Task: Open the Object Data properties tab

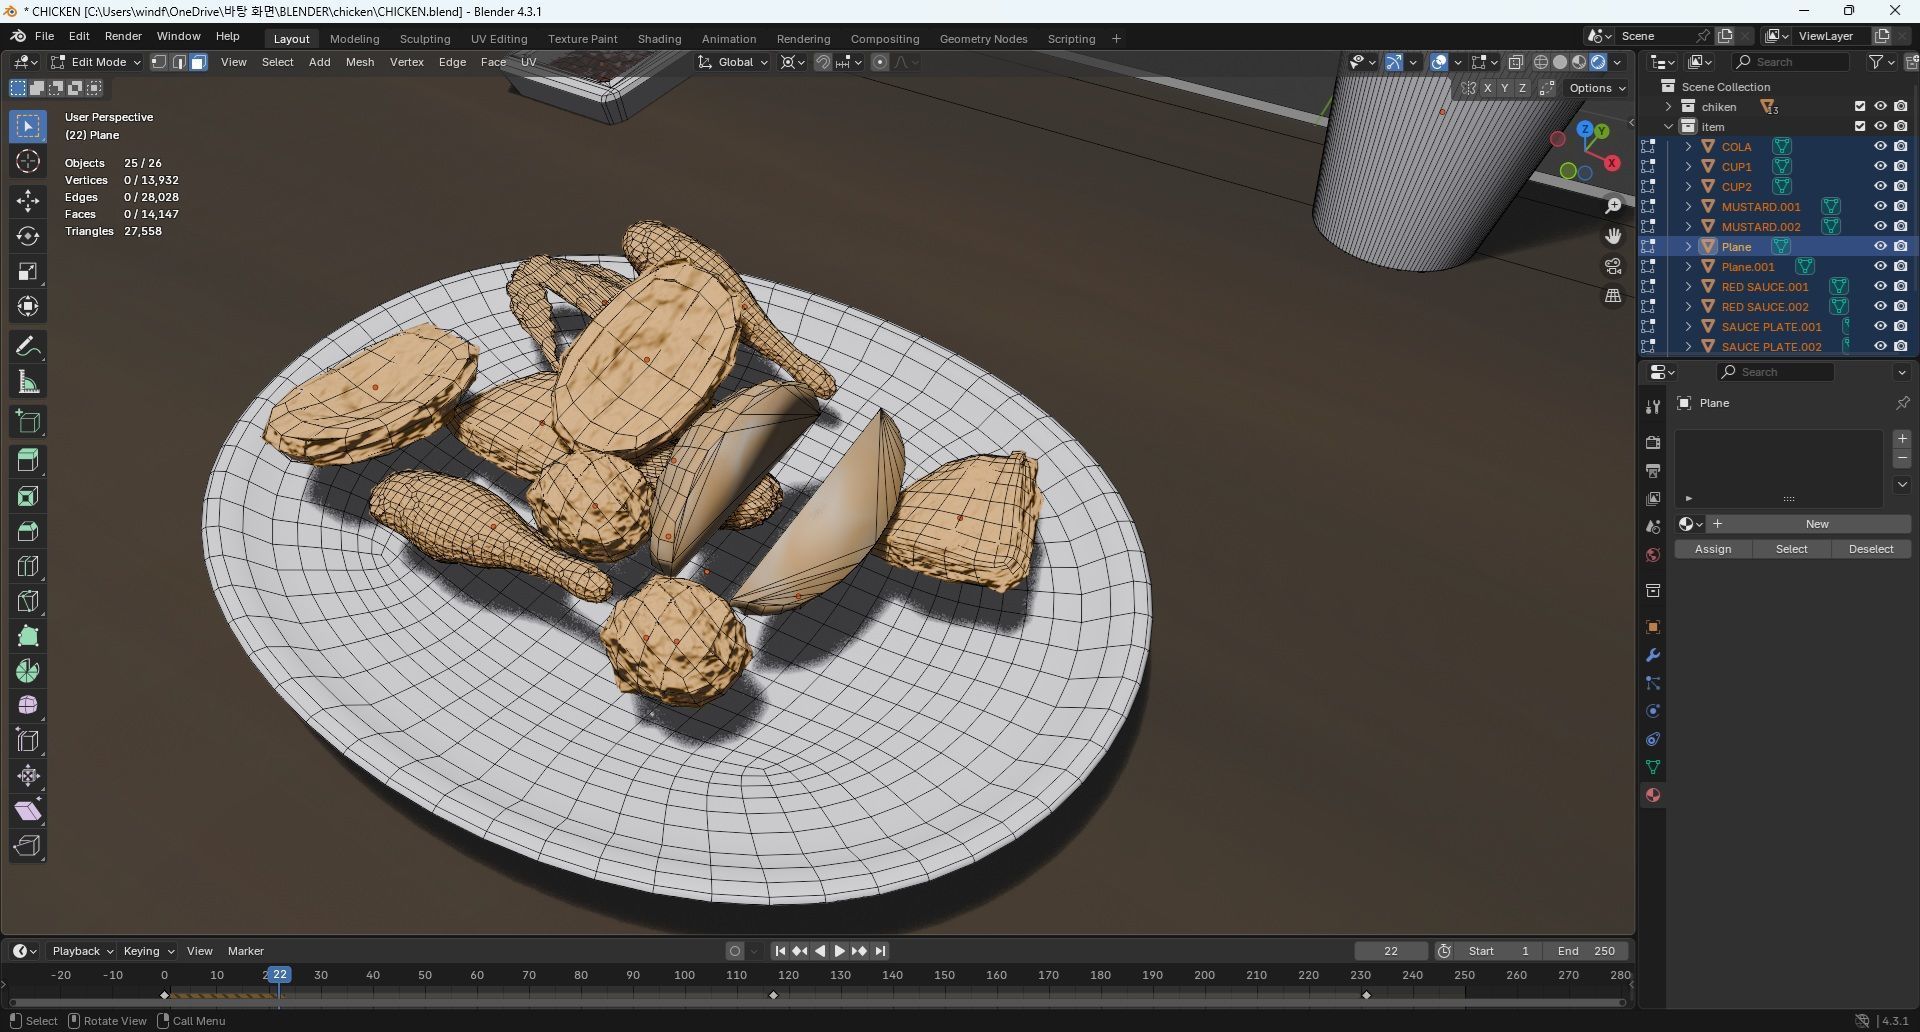Action: point(1653,767)
